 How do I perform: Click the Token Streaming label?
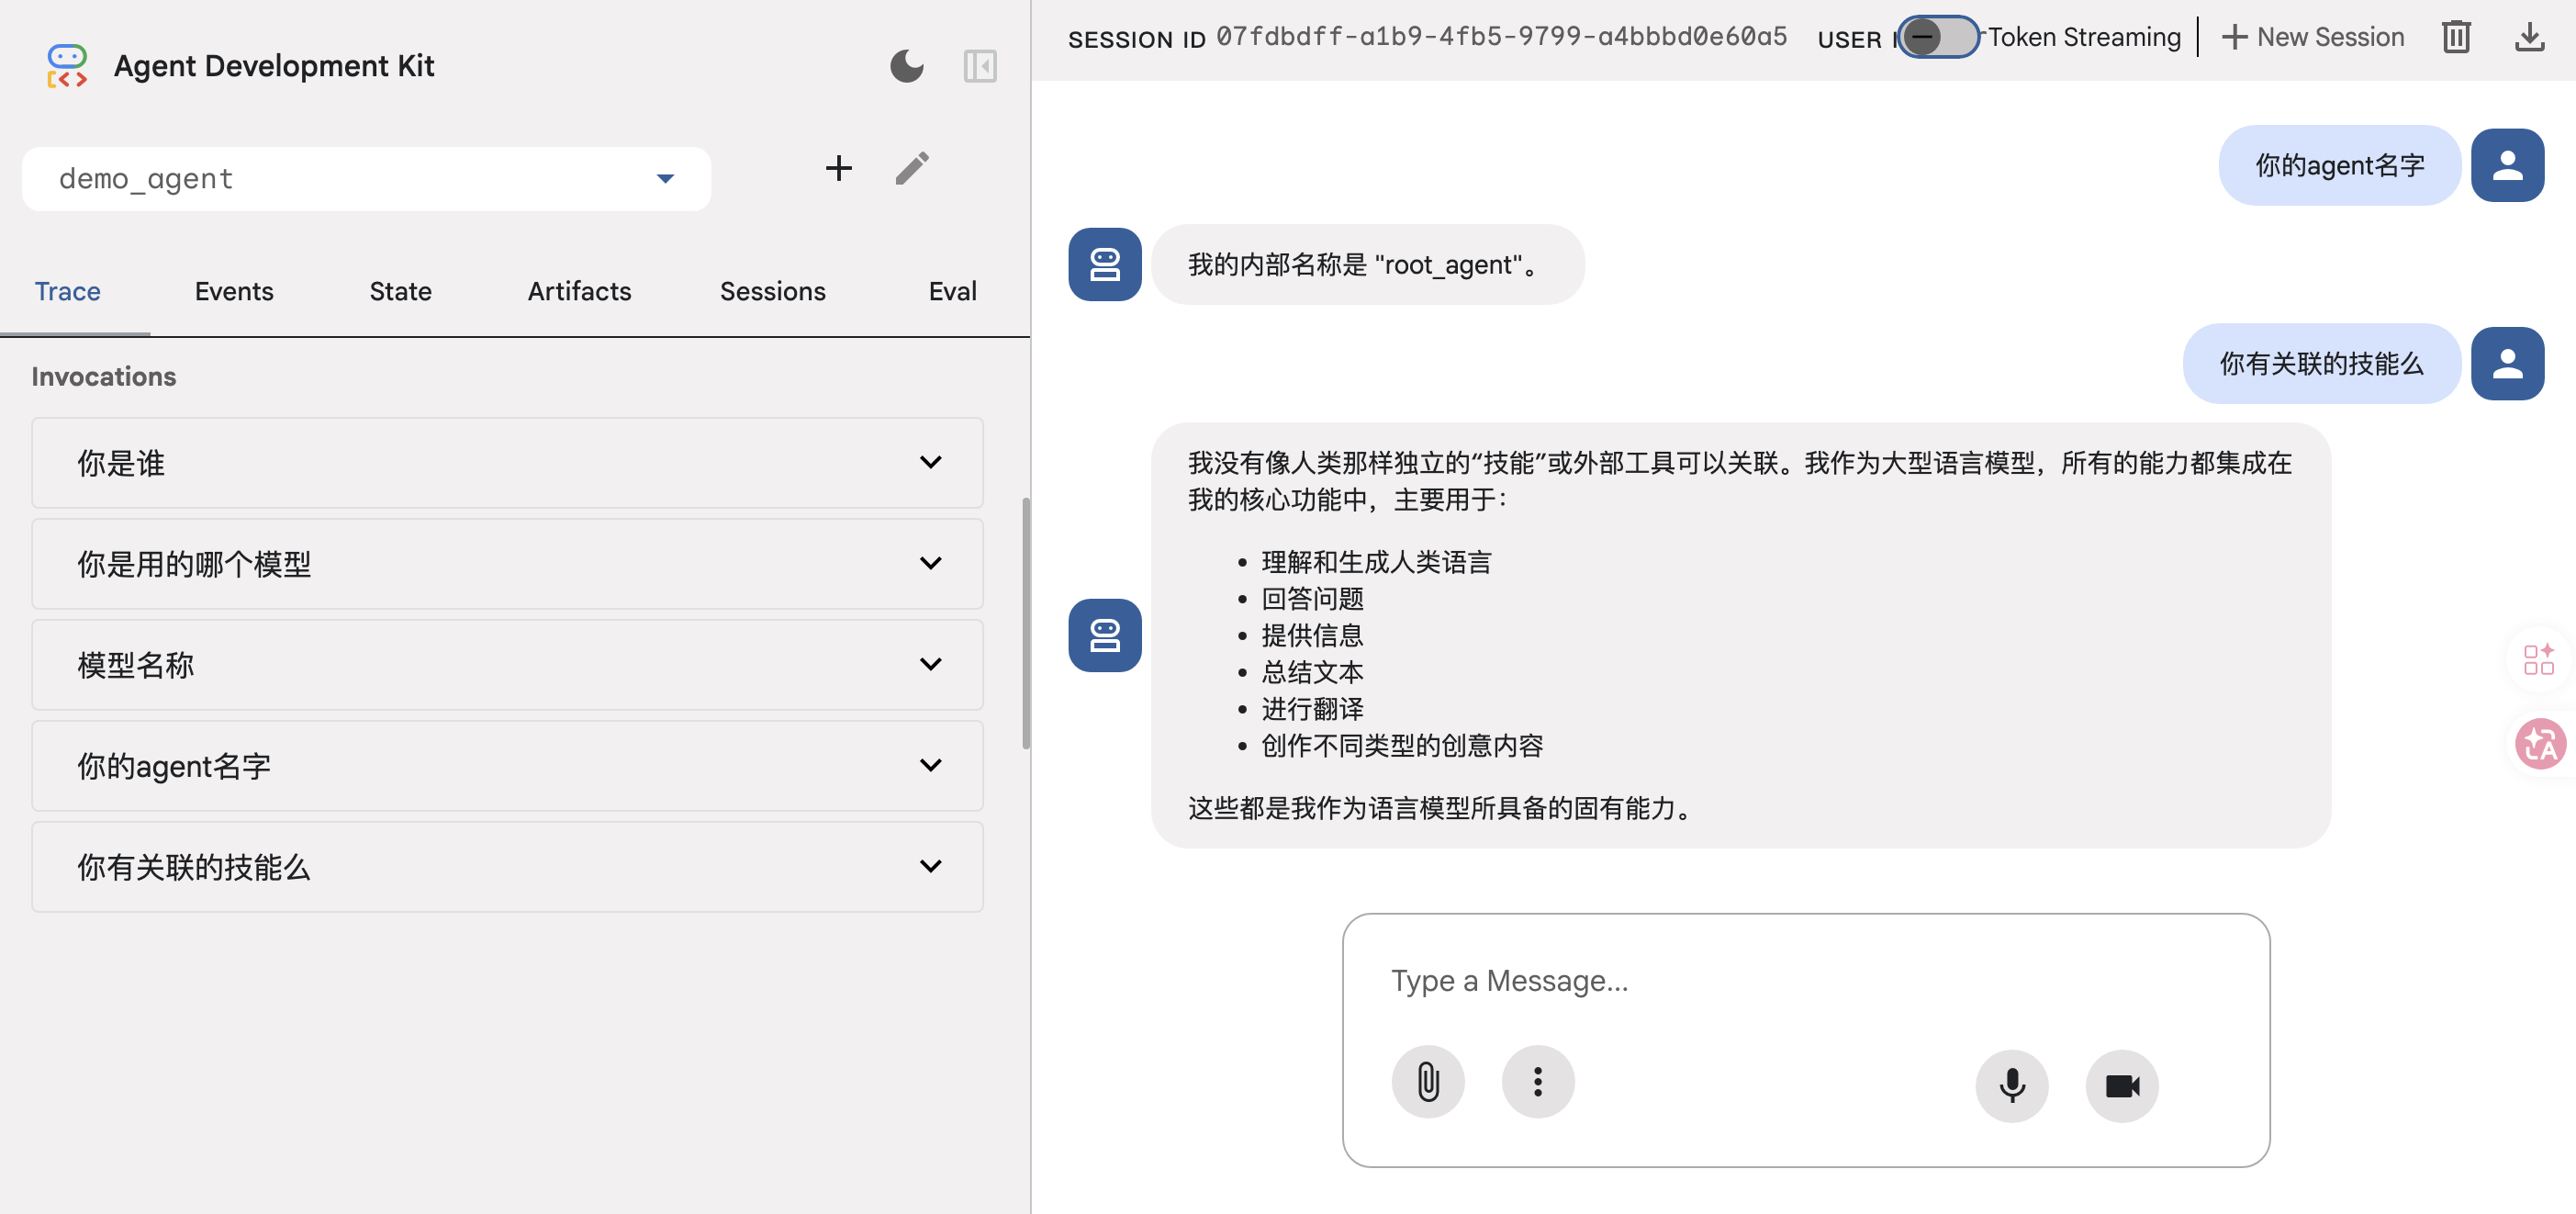pyautogui.click(x=2084, y=37)
